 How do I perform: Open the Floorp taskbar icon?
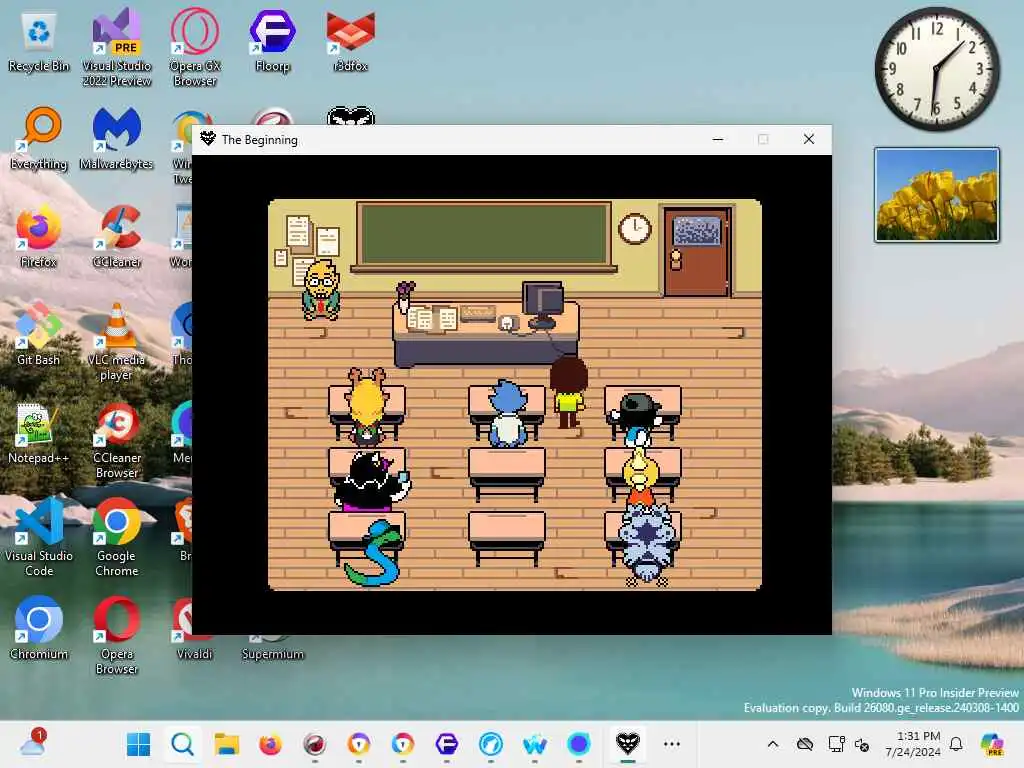click(x=447, y=744)
